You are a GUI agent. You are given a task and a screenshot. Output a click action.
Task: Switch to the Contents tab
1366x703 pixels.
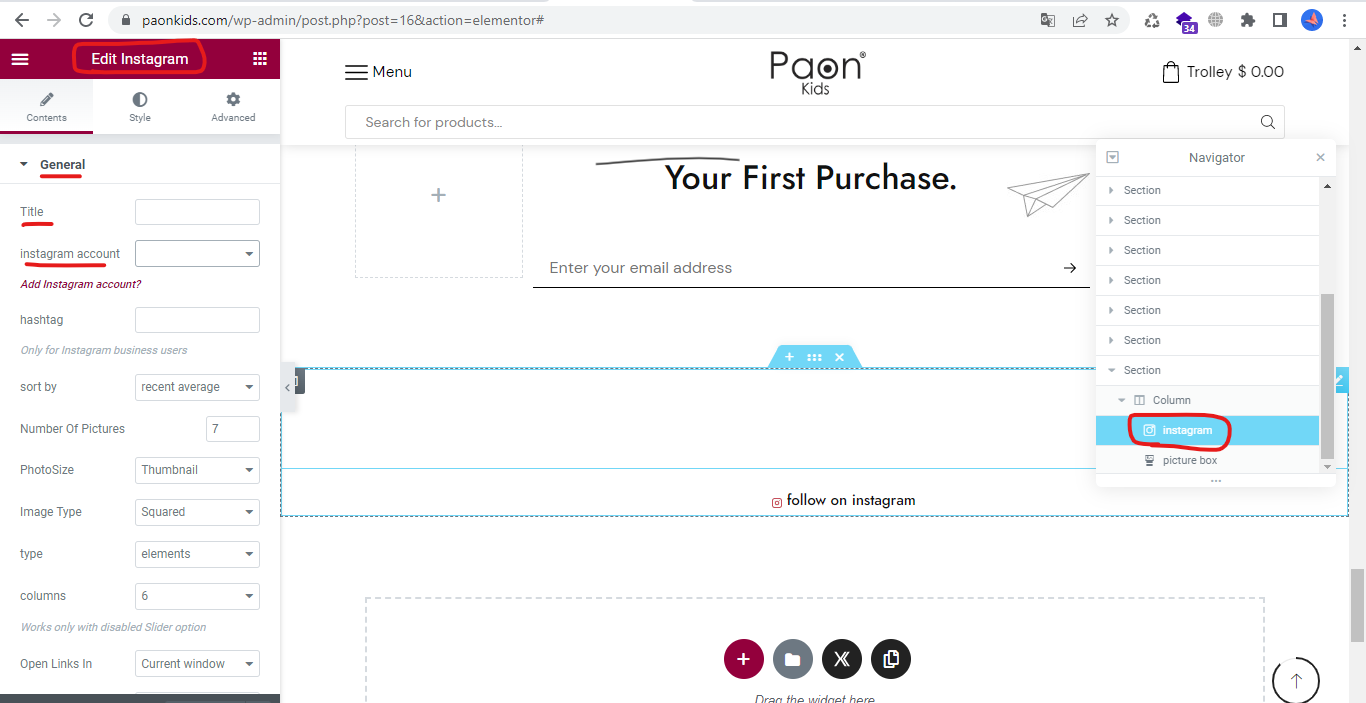point(47,107)
